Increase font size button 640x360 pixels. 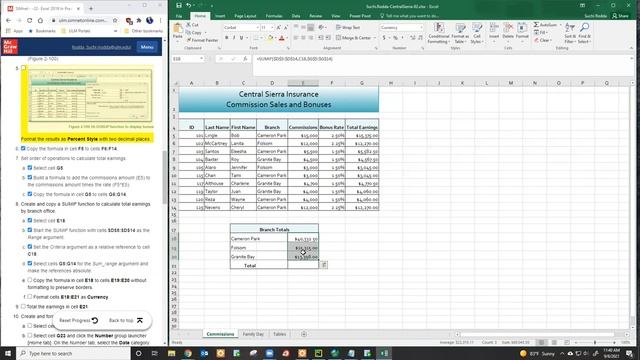click(279, 27)
